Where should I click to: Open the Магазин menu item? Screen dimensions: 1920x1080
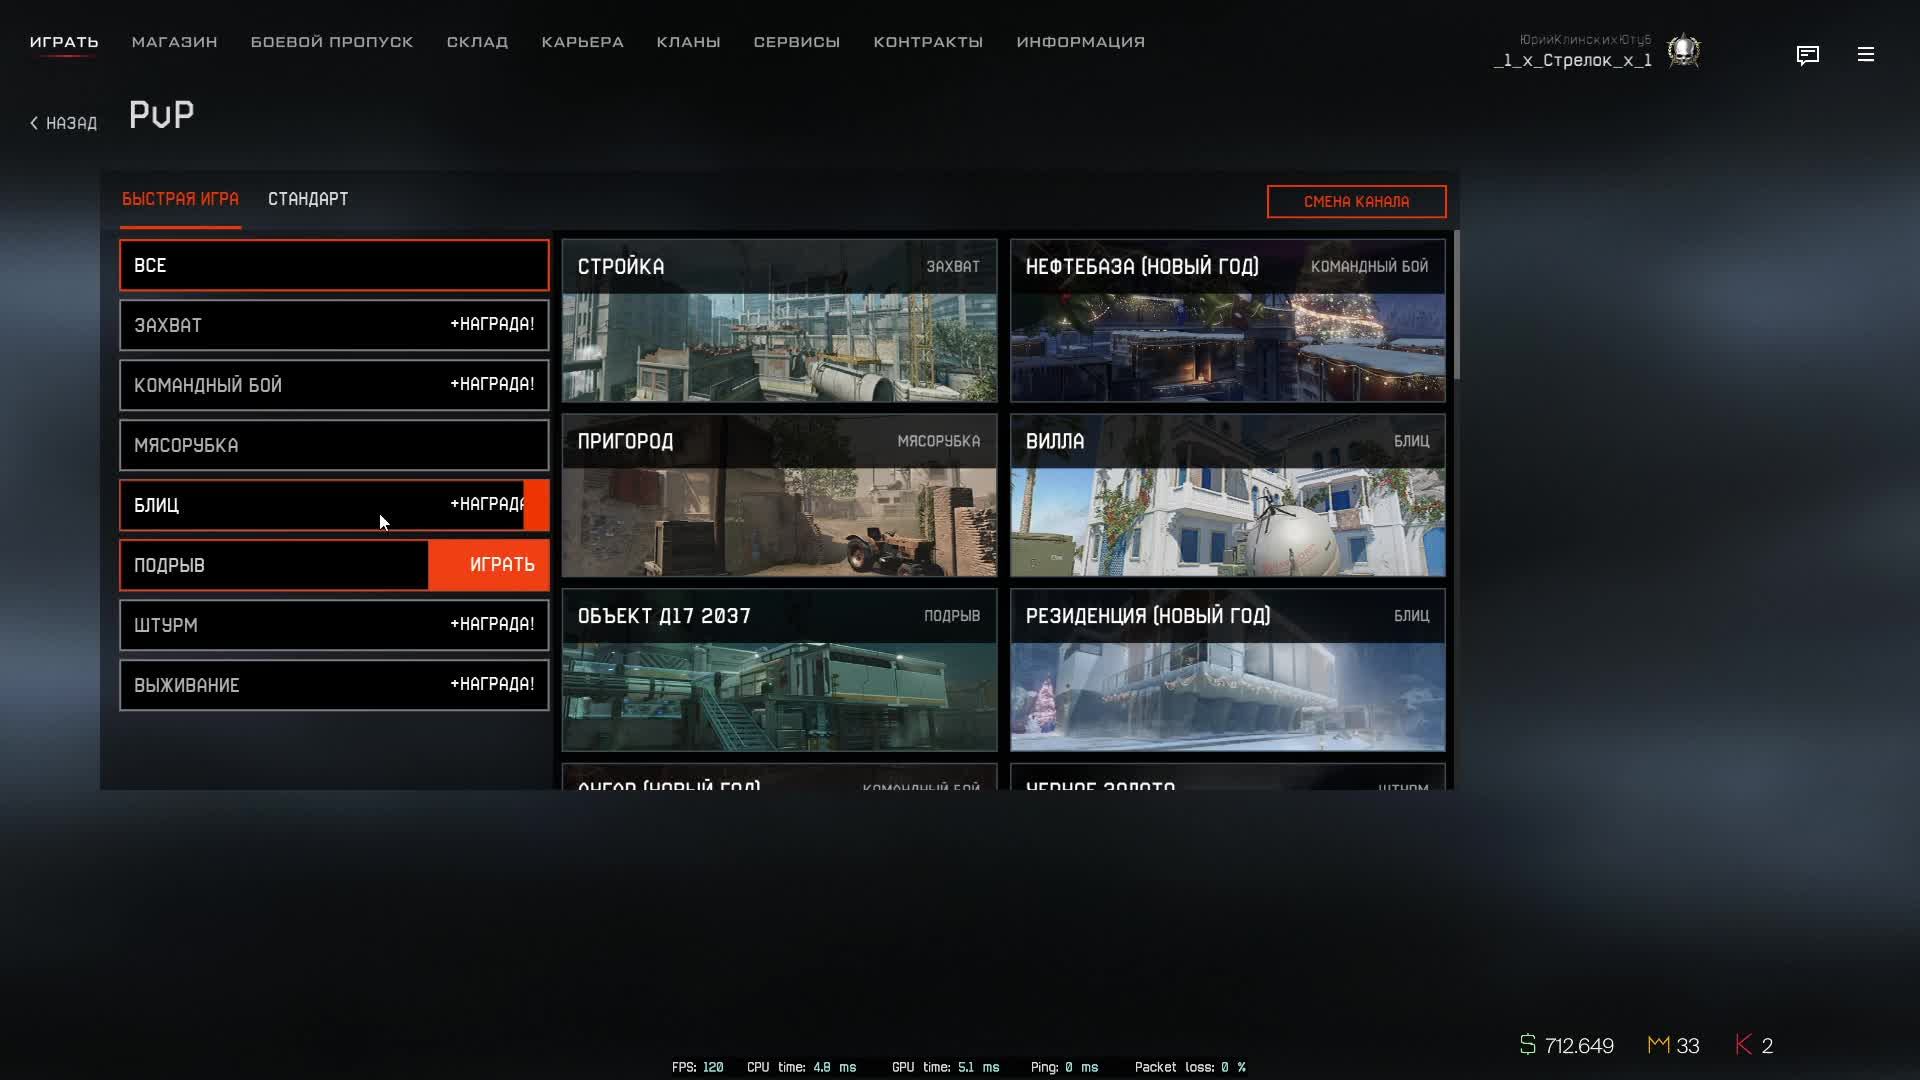click(174, 42)
